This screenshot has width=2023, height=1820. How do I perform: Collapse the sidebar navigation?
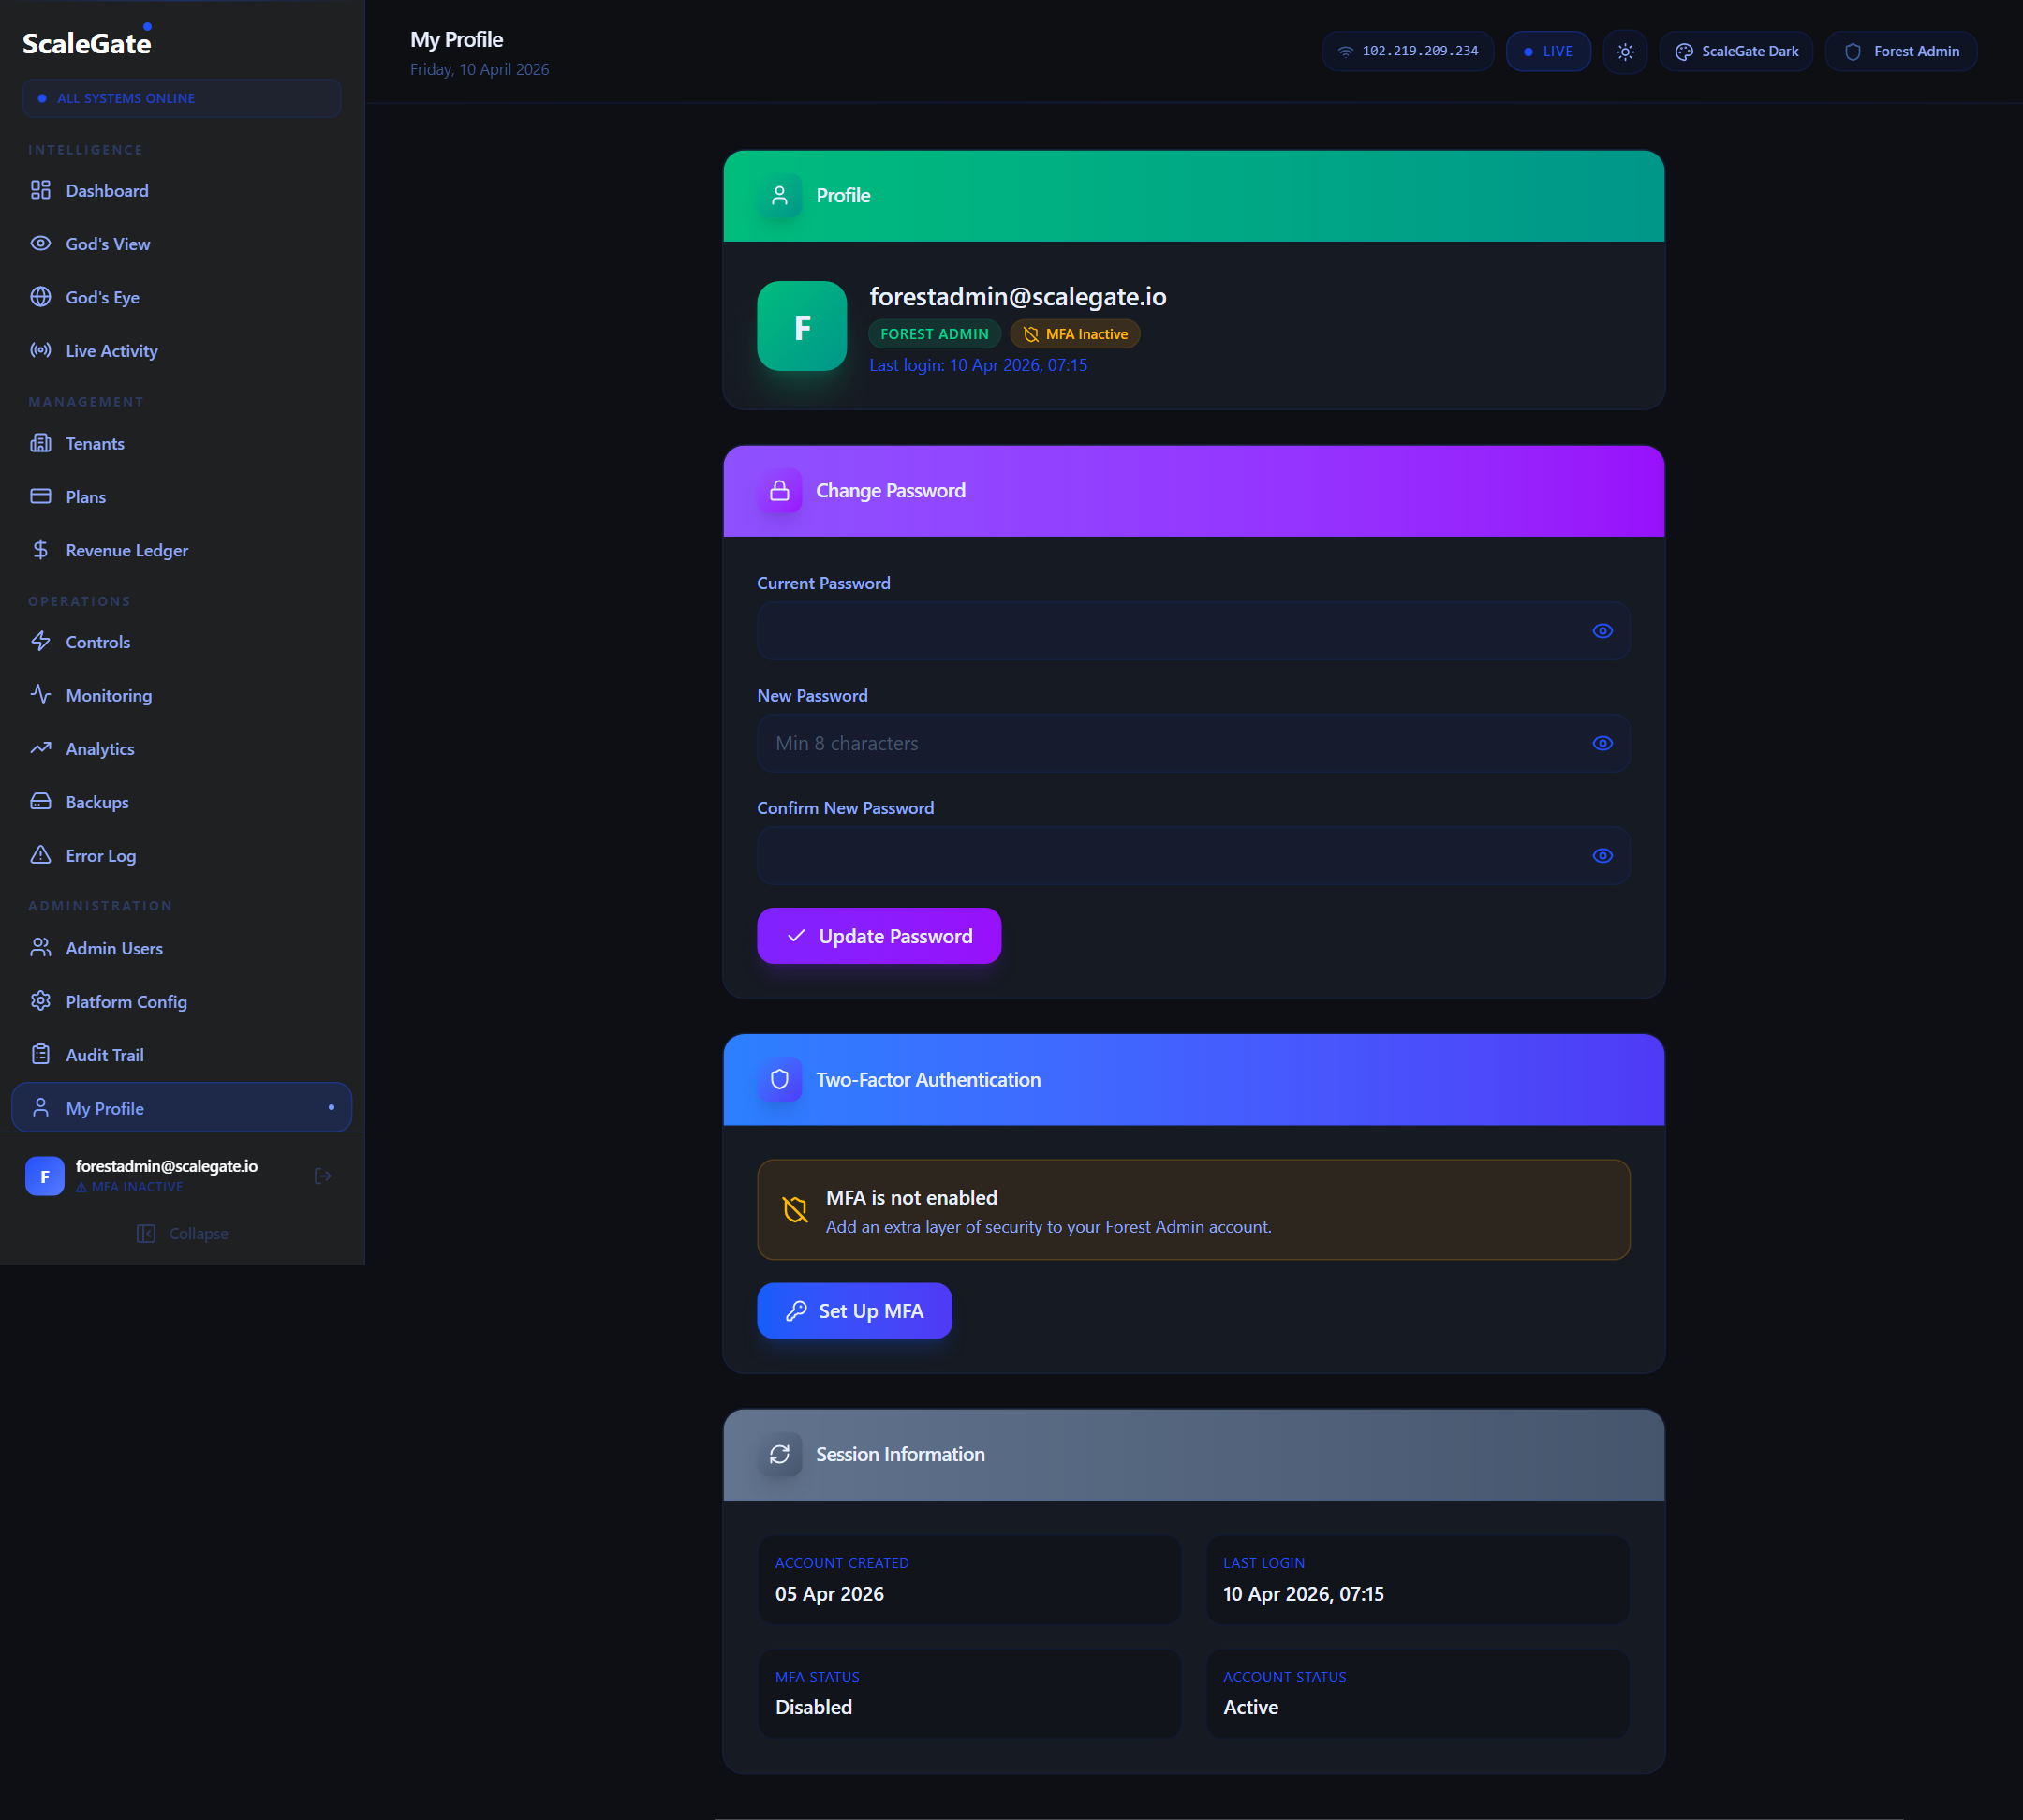pos(183,1233)
